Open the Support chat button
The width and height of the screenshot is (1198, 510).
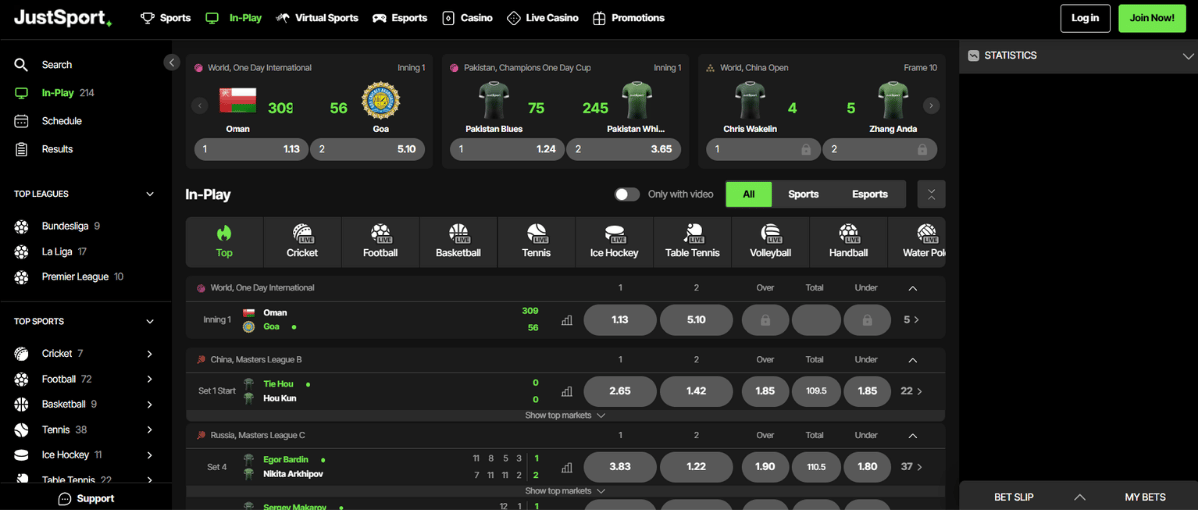coord(86,499)
